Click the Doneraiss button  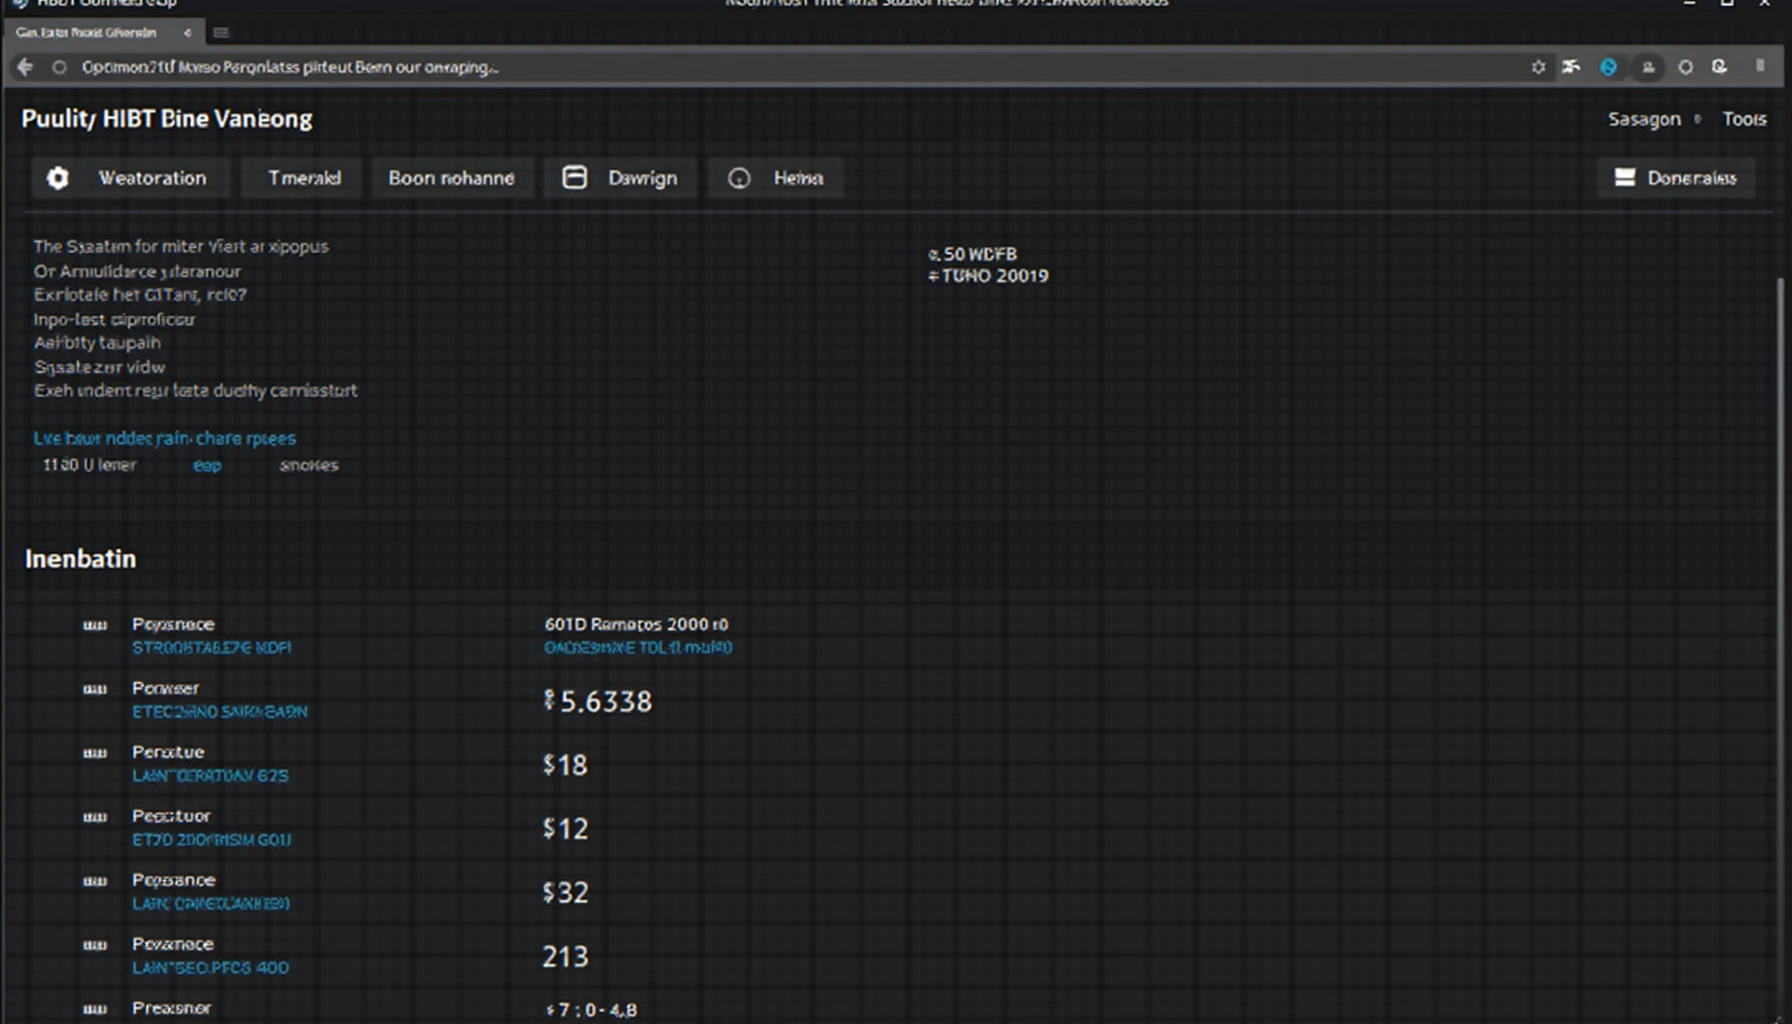(x=1676, y=178)
